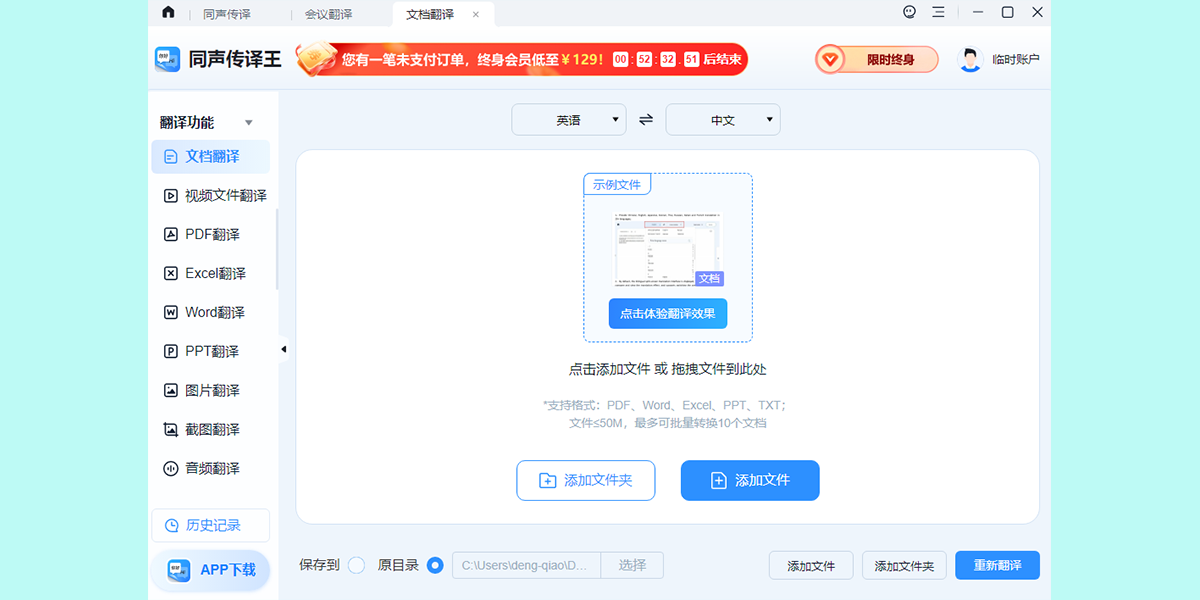Click the large blue 添加文件 button

(x=750, y=480)
